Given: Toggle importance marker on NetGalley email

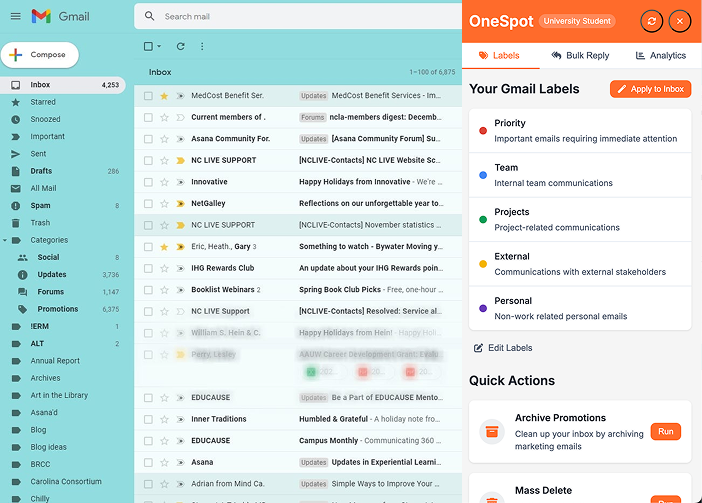Looking at the screenshot, I should coord(180,204).
